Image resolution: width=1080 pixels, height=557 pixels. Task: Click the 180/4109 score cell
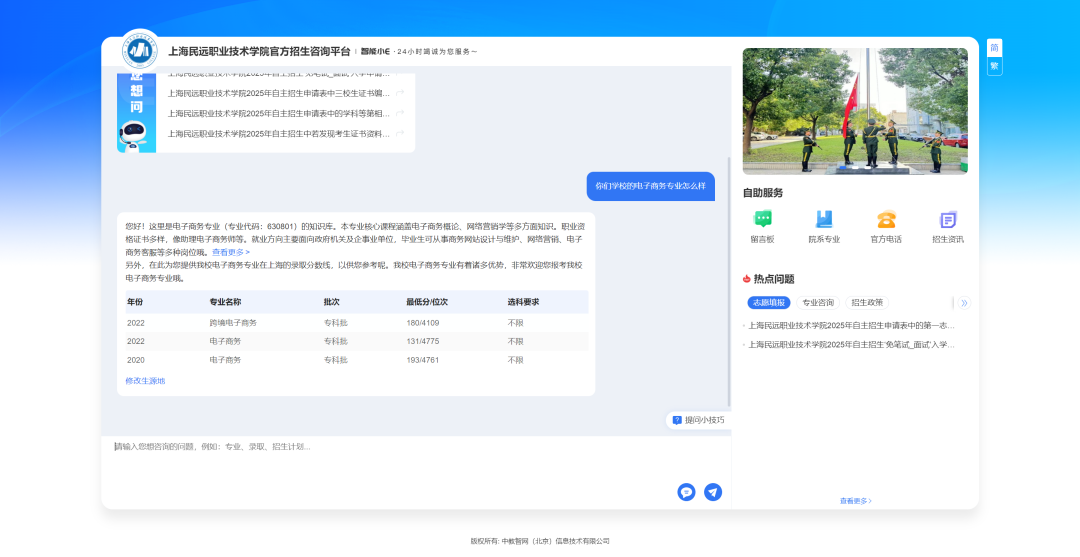(x=423, y=323)
